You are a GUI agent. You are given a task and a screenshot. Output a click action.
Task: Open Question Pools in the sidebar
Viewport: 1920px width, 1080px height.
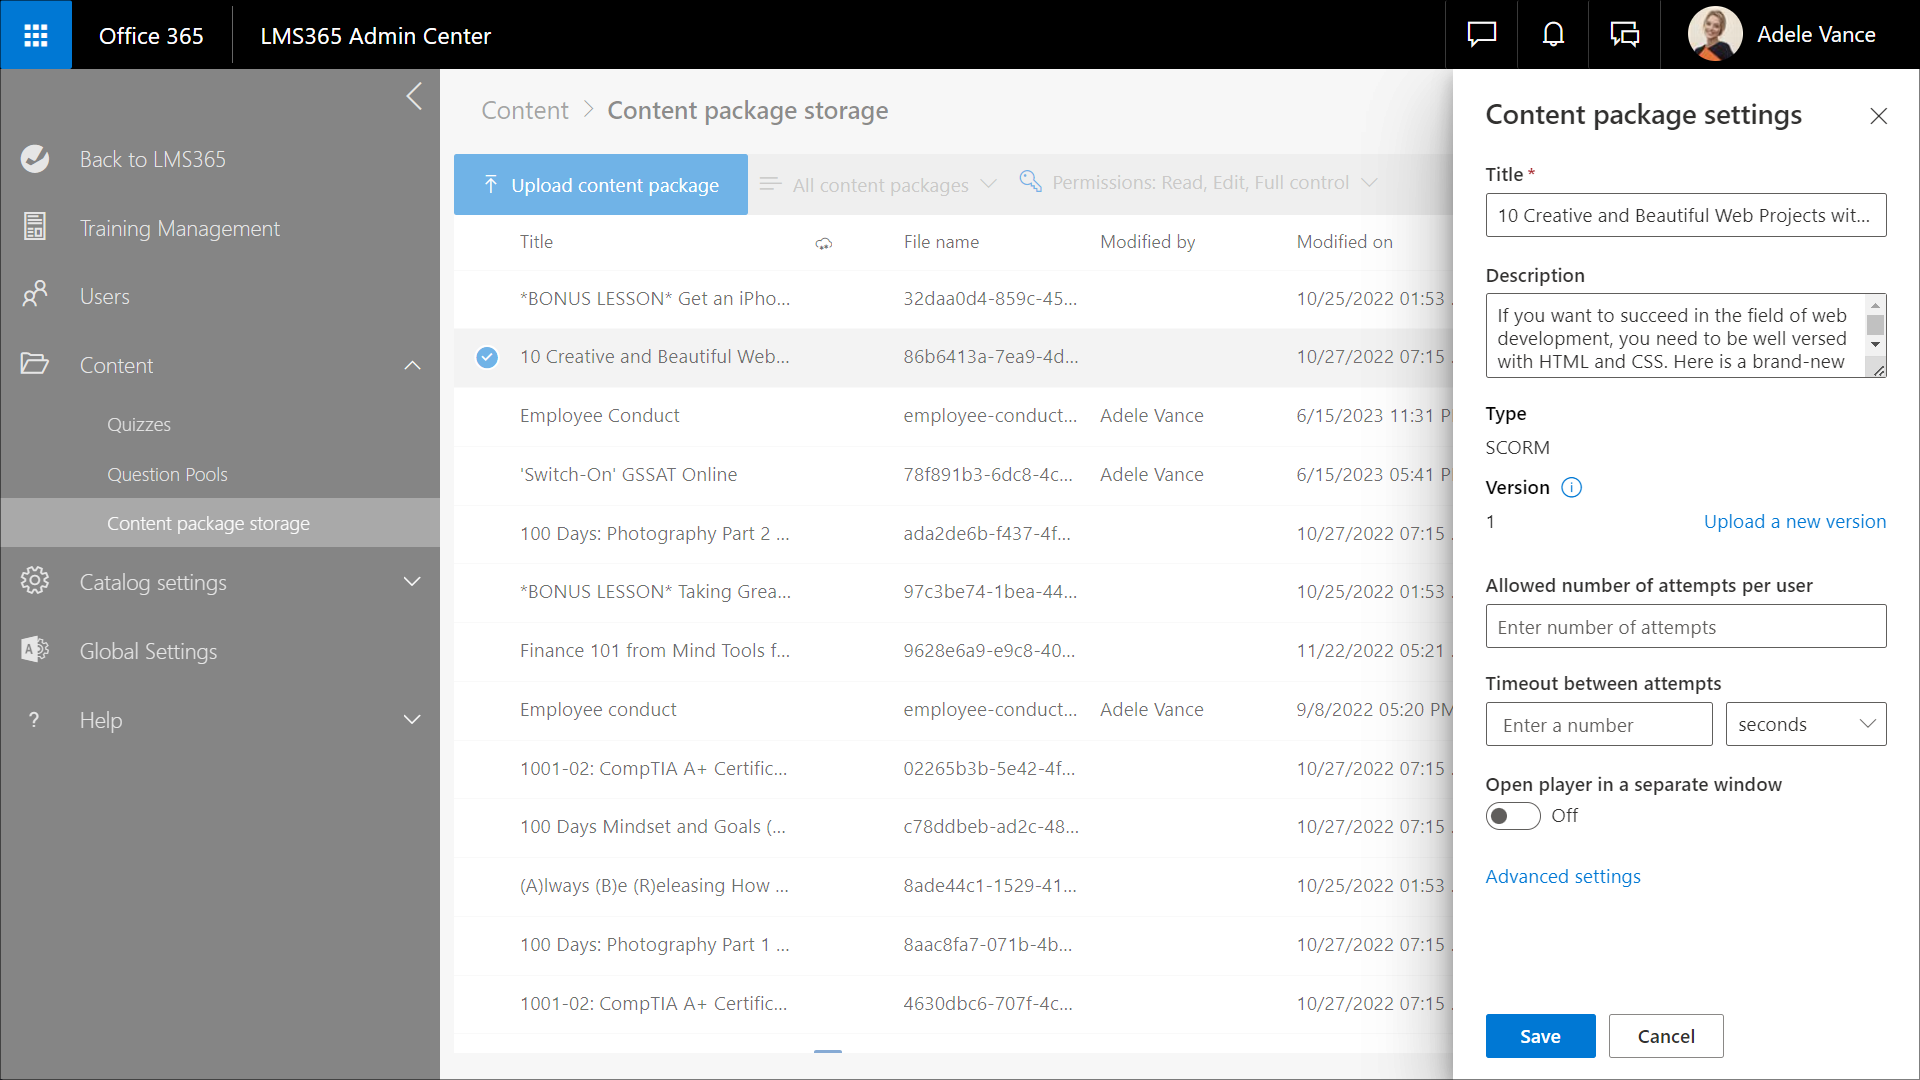point(167,474)
